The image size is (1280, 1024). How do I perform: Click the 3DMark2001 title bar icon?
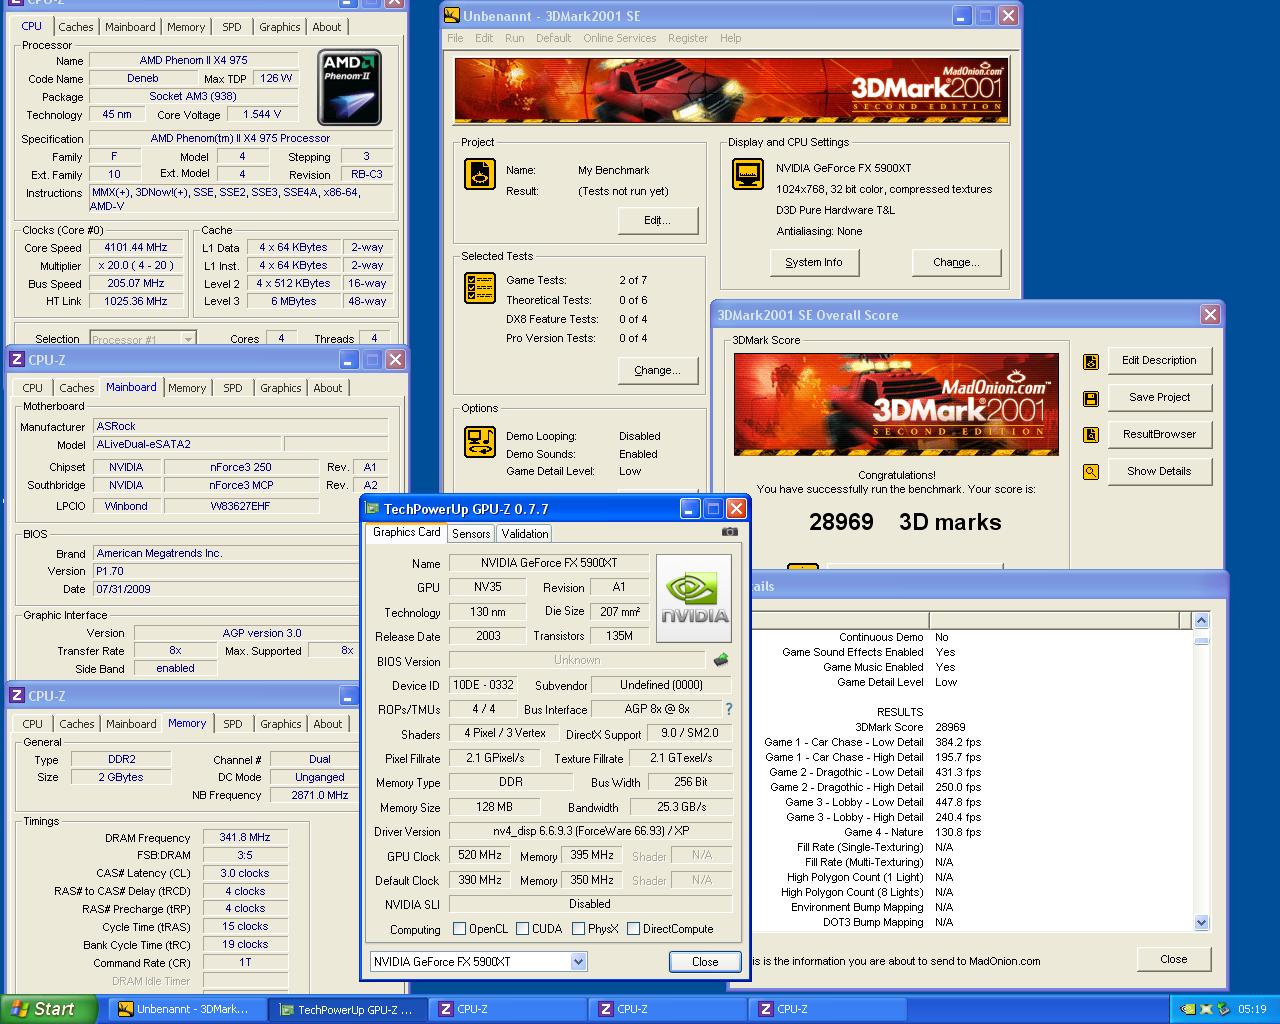[452, 16]
